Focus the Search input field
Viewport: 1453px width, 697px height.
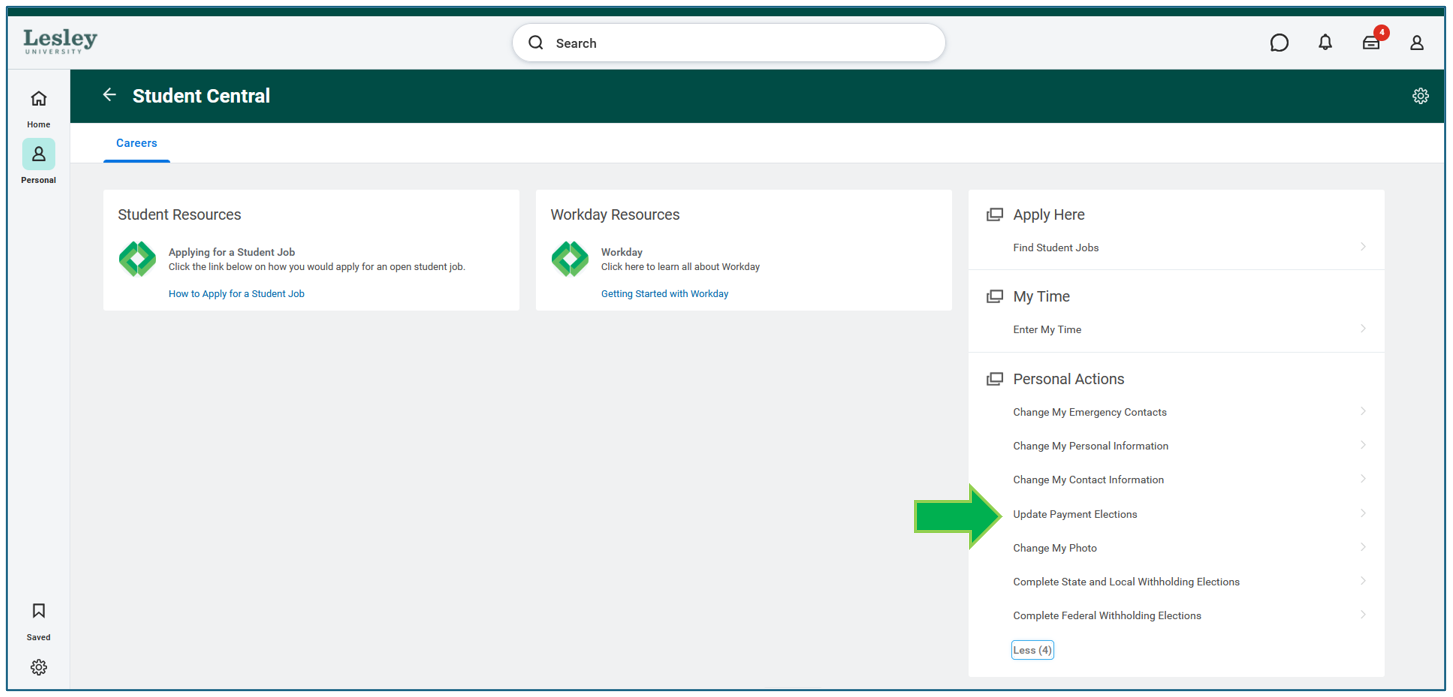(728, 43)
